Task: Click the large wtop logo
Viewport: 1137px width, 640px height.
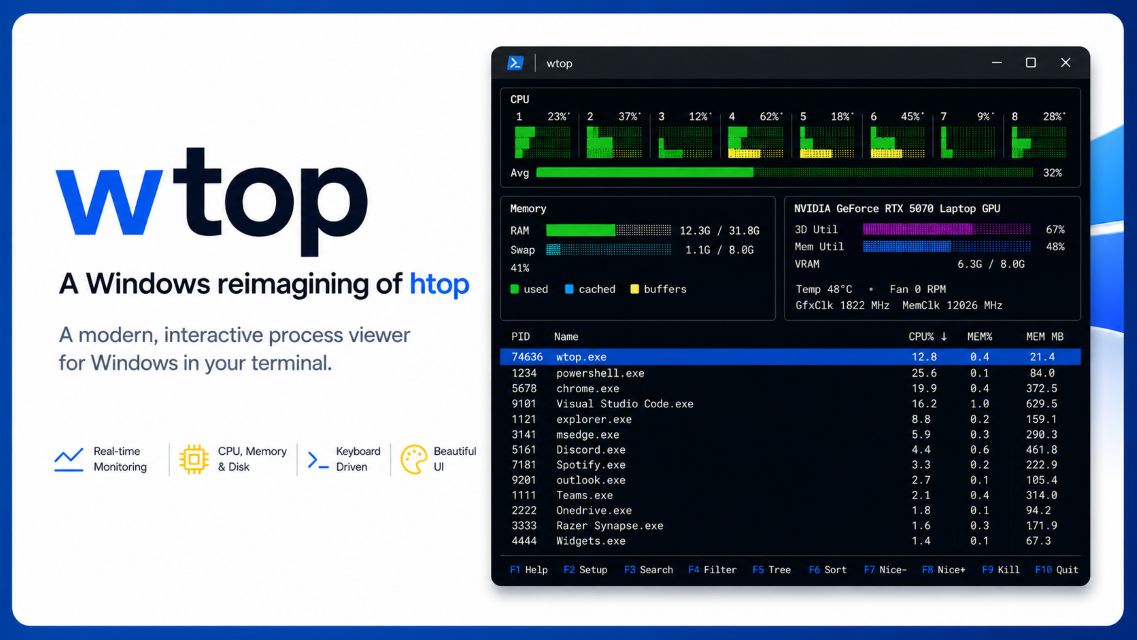Action: 212,201
